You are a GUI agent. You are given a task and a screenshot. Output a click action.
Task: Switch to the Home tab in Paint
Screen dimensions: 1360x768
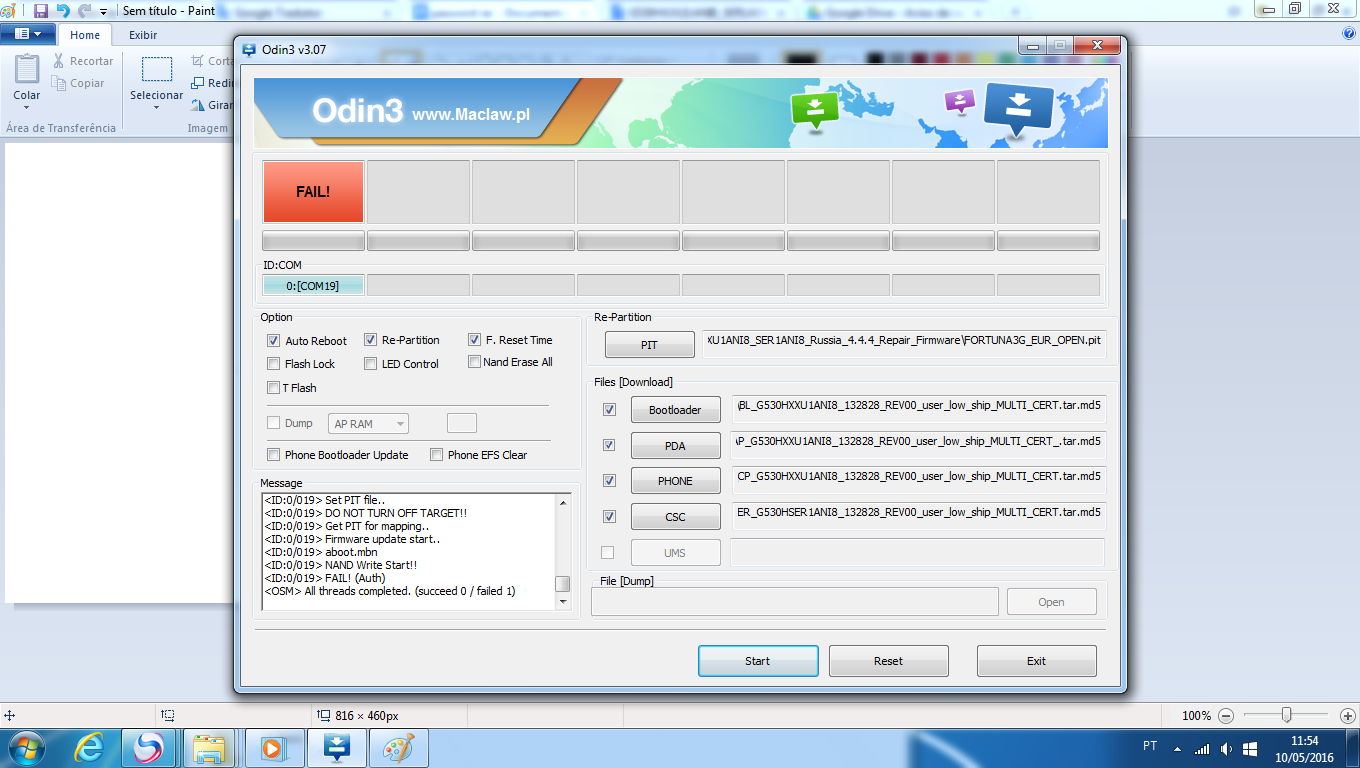84,35
